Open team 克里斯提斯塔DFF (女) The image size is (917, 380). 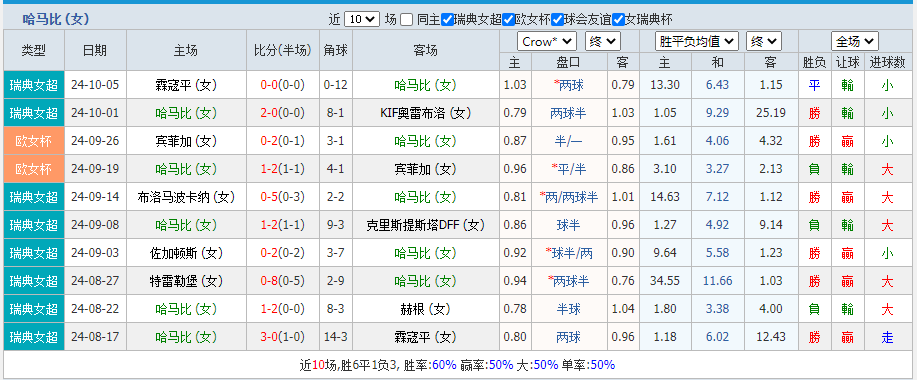[x=426, y=225]
